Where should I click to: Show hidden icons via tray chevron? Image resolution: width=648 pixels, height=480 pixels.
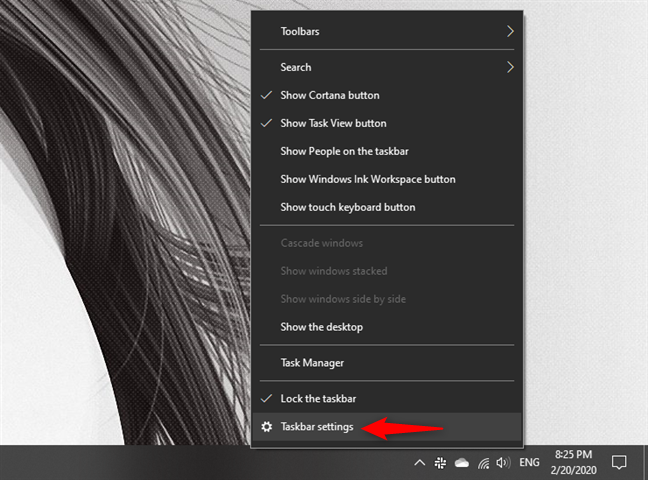[419, 463]
